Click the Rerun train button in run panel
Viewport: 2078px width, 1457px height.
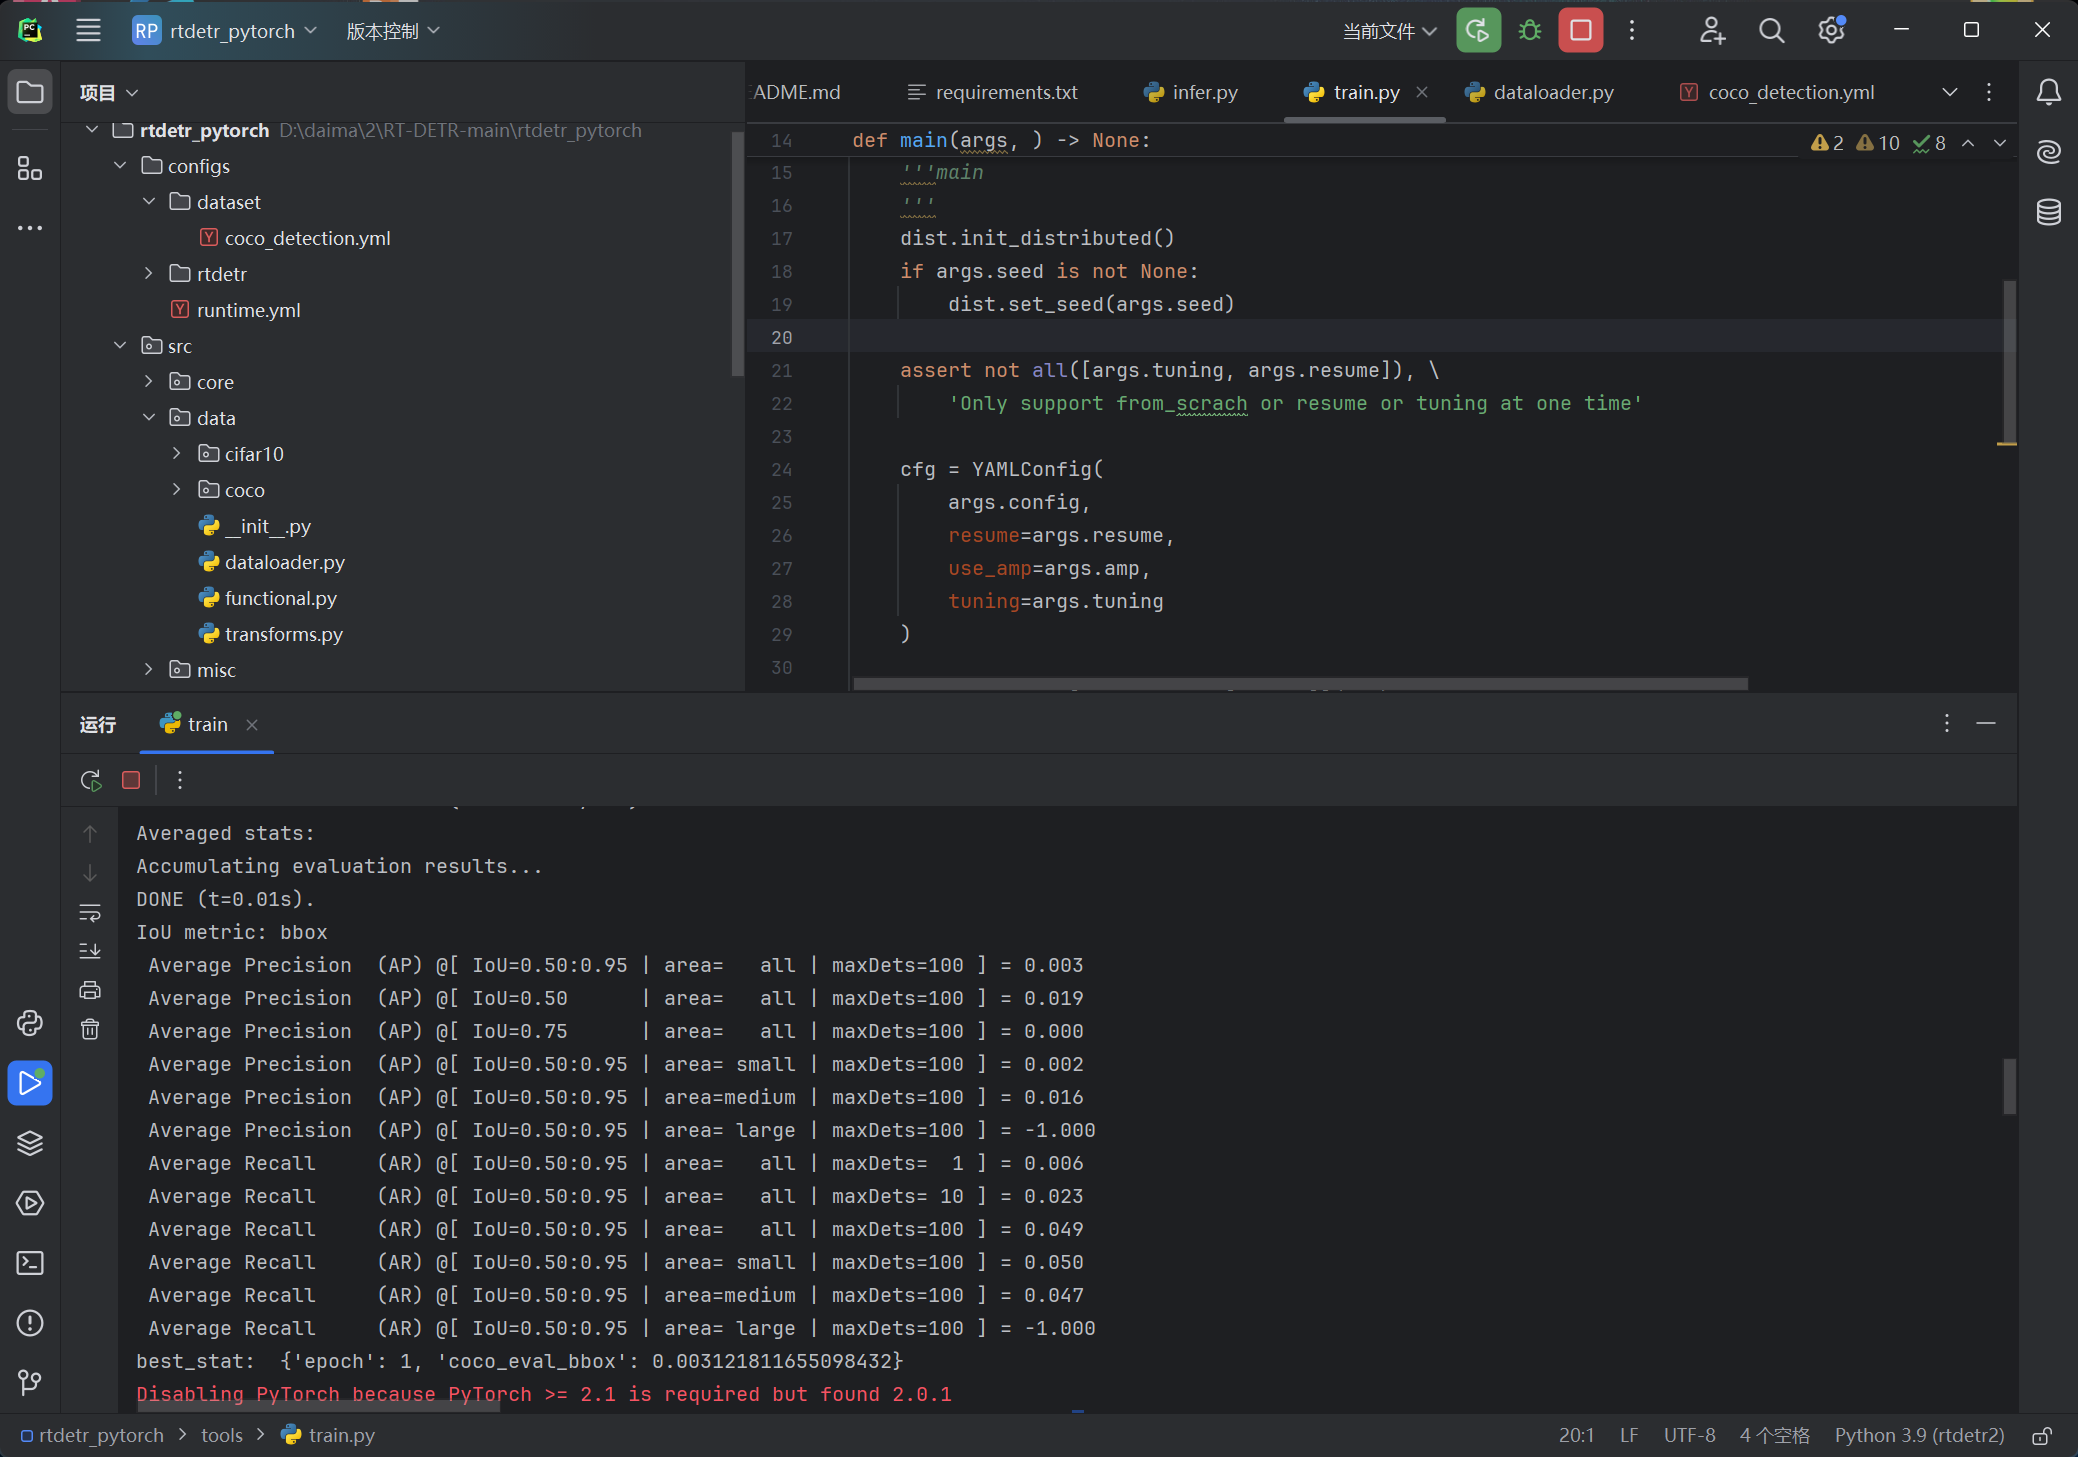pyautogui.click(x=91, y=780)
